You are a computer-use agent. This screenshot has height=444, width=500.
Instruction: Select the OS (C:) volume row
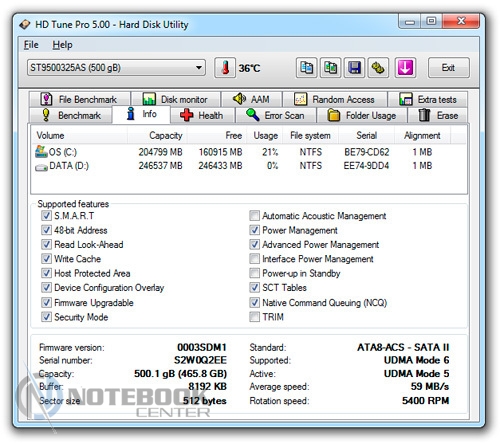point(248,152)
